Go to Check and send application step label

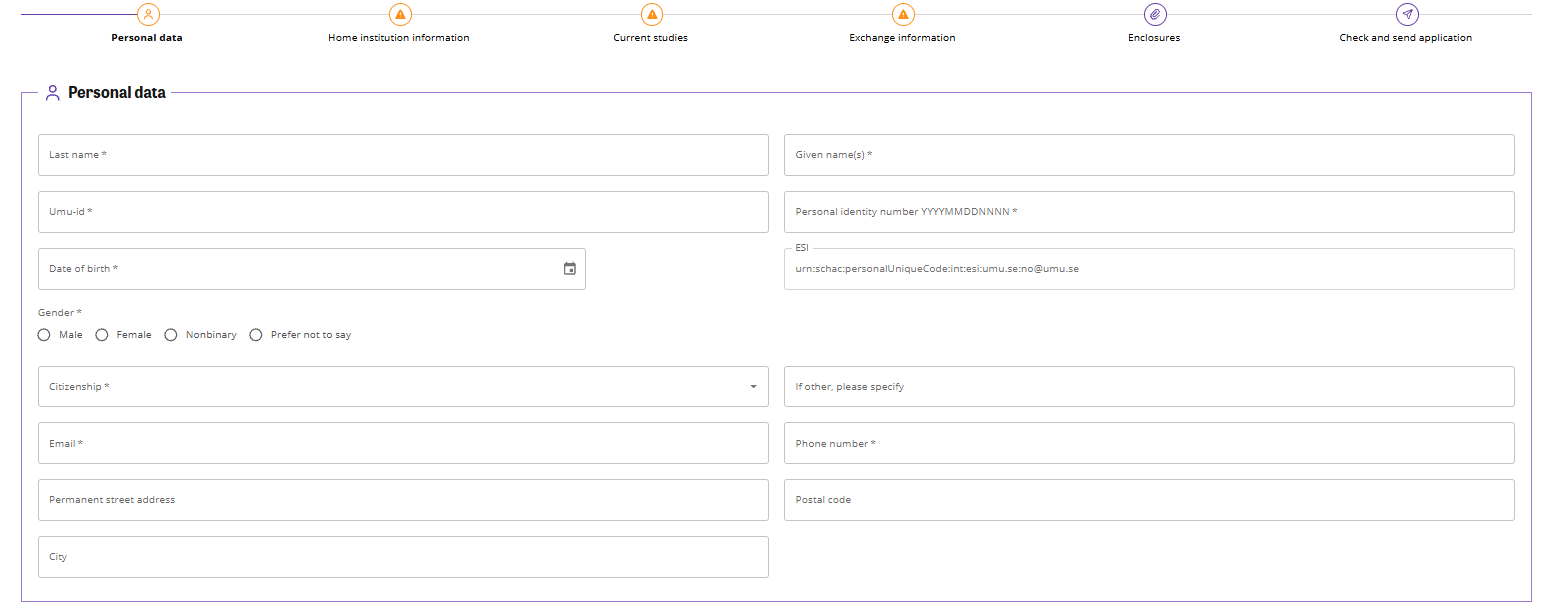click(1405, 38)
